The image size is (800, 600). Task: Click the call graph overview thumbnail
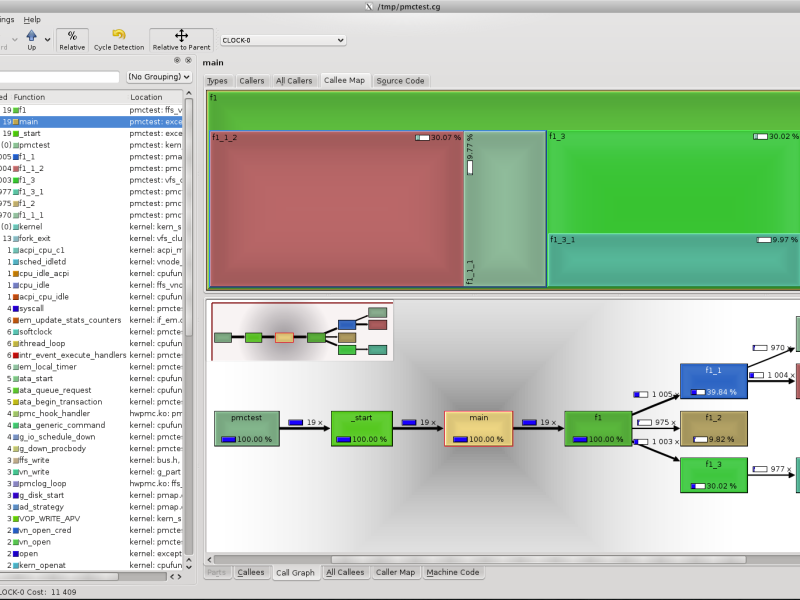tap(302, 332)
